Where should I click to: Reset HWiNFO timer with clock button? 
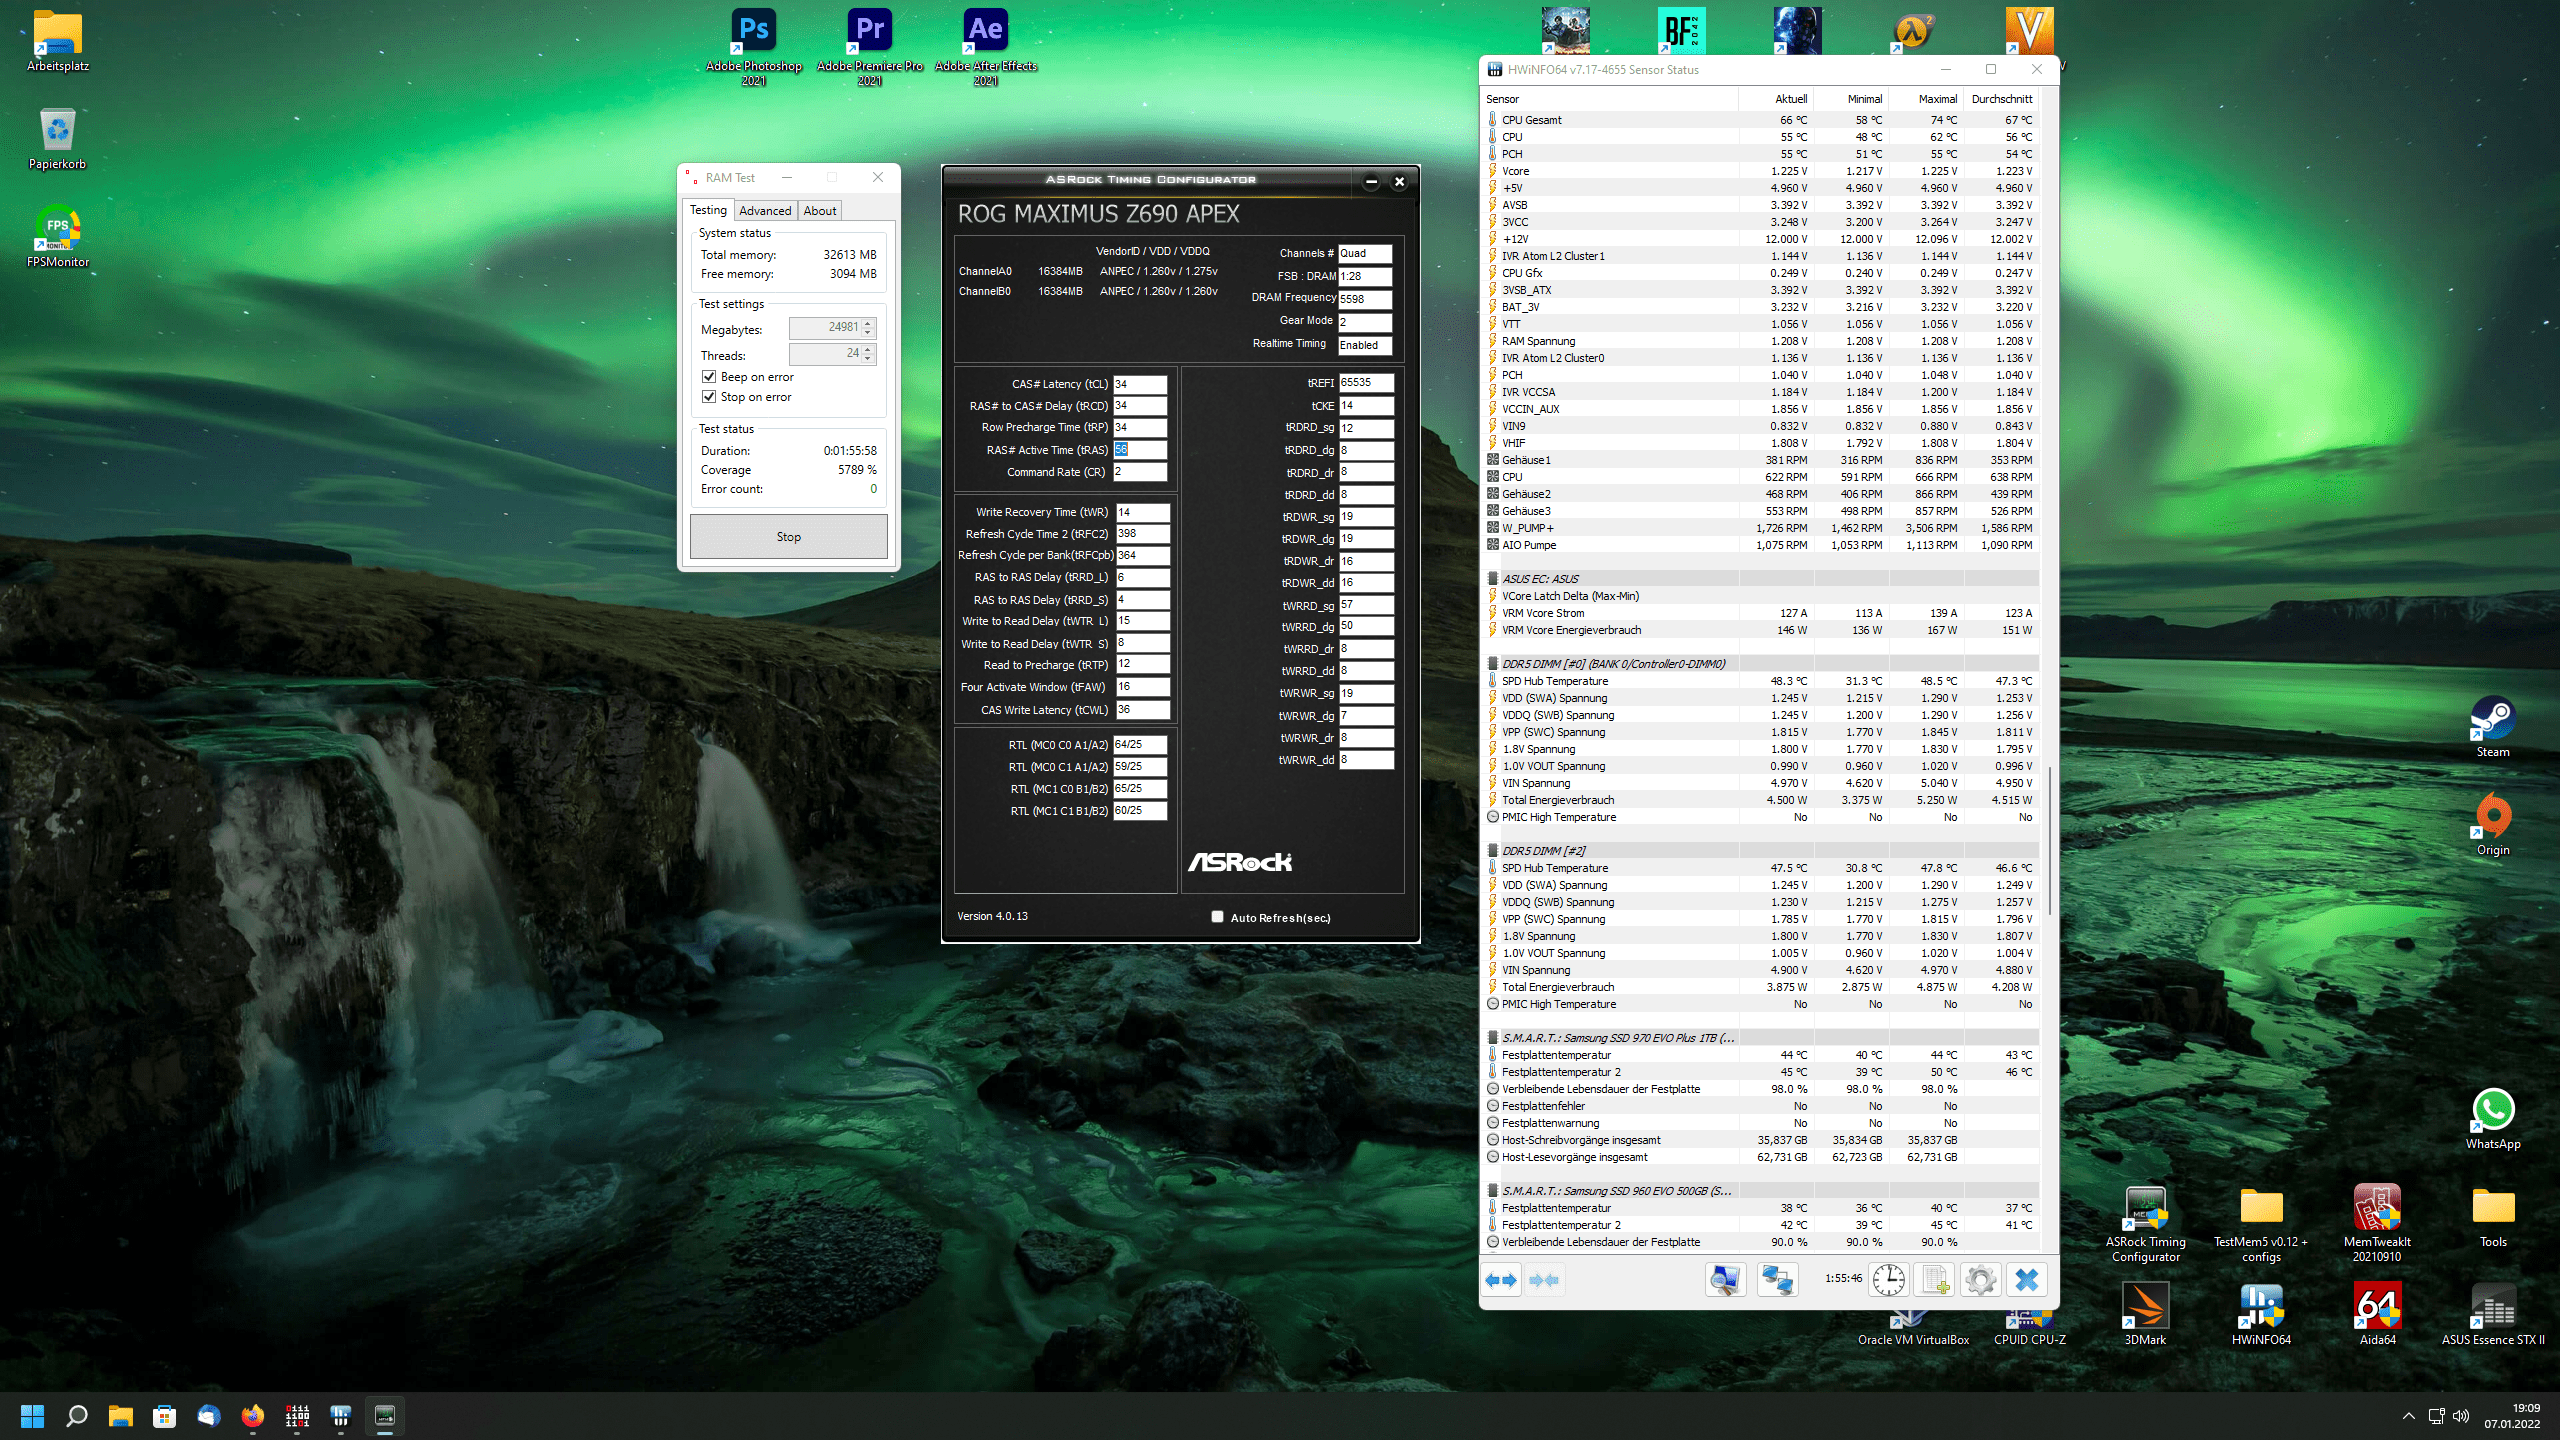pos(1888,1280)
